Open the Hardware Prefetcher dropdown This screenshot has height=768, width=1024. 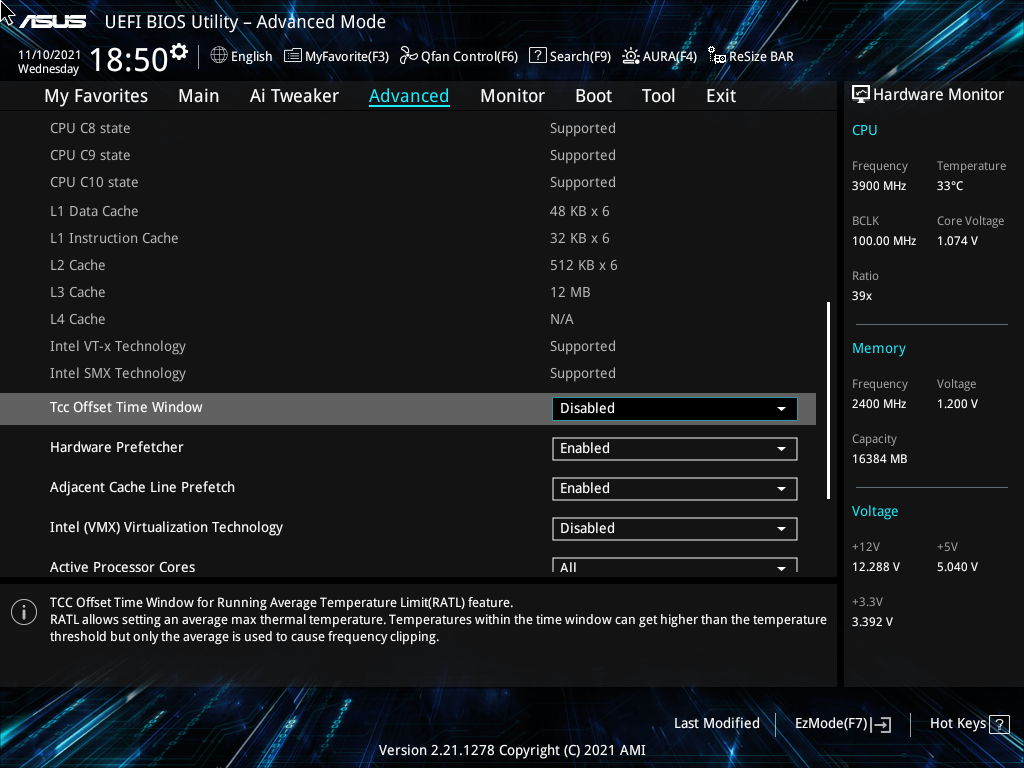point(675,449)
